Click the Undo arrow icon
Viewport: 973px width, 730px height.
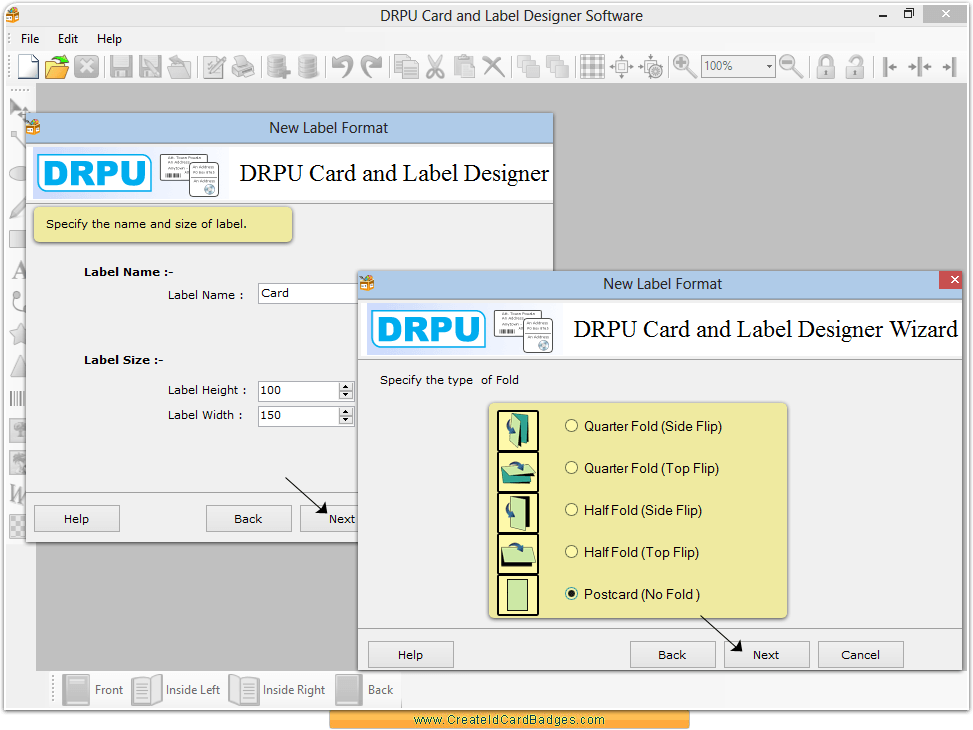coord(342,66)
